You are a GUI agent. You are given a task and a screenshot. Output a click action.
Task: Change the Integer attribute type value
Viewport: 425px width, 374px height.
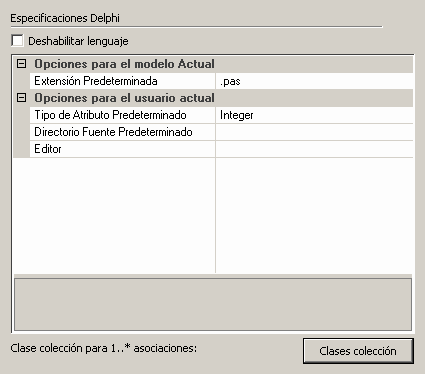[x=314, y=115]
